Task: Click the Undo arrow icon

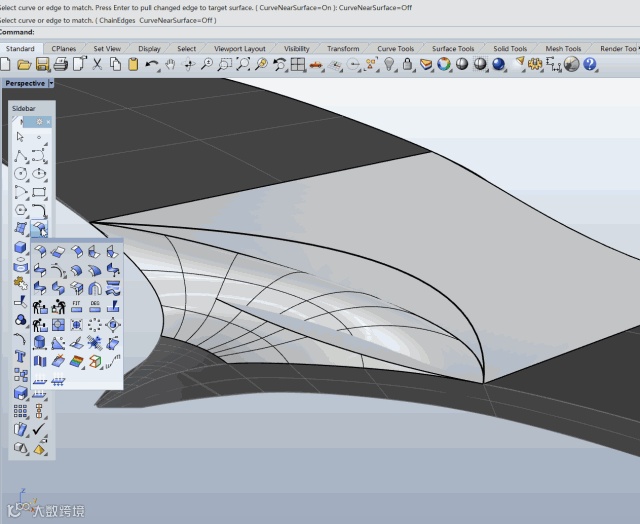Action: tap(152, 64)
